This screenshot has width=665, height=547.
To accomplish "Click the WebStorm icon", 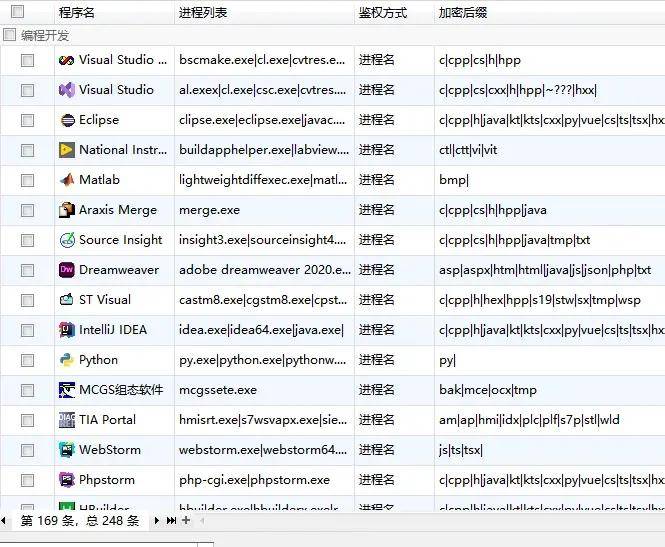I will pyautogui.click(x=67, y=450).
